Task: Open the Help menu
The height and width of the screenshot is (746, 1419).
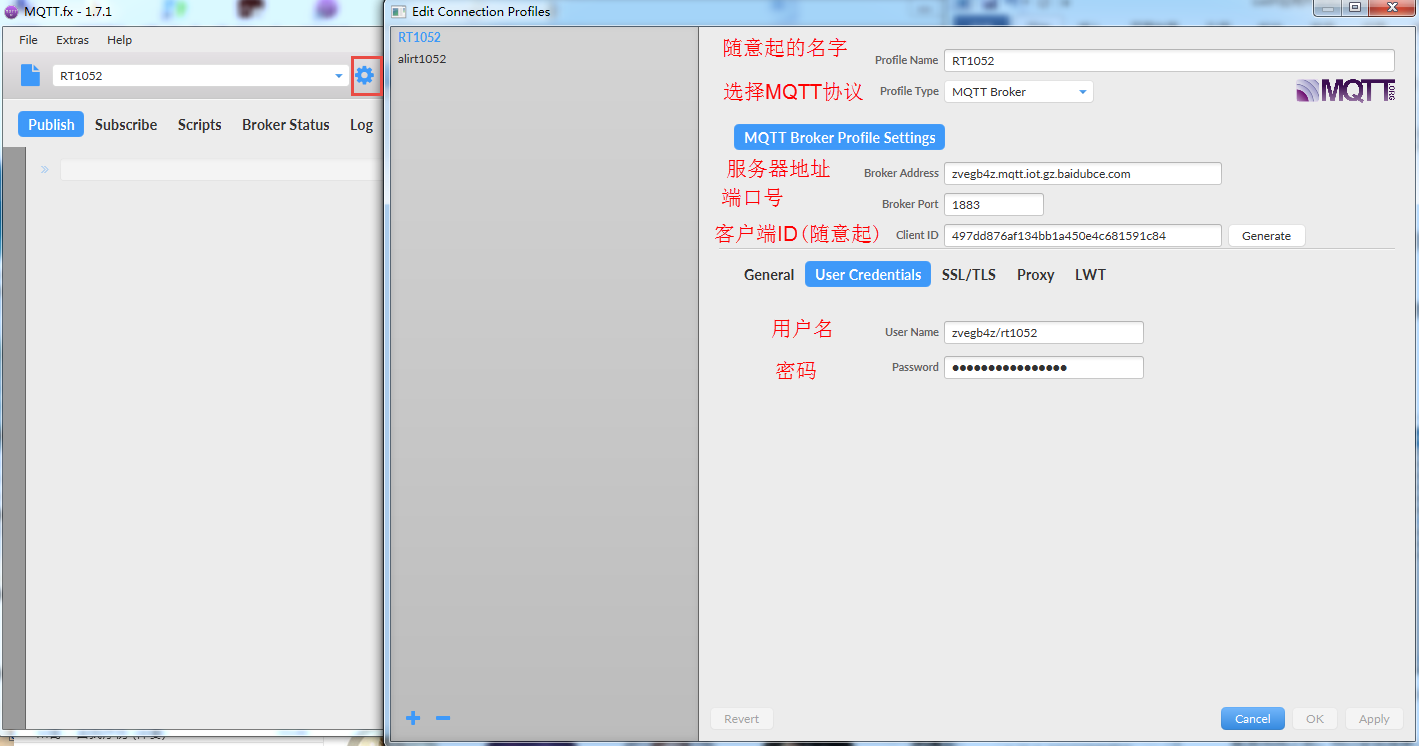Action: pos(119,40)
